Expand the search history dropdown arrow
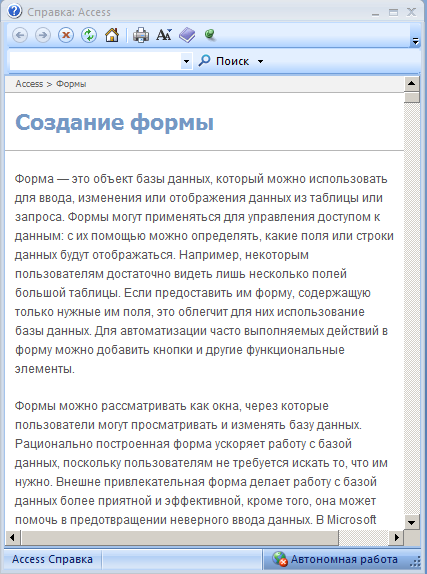 186,61
